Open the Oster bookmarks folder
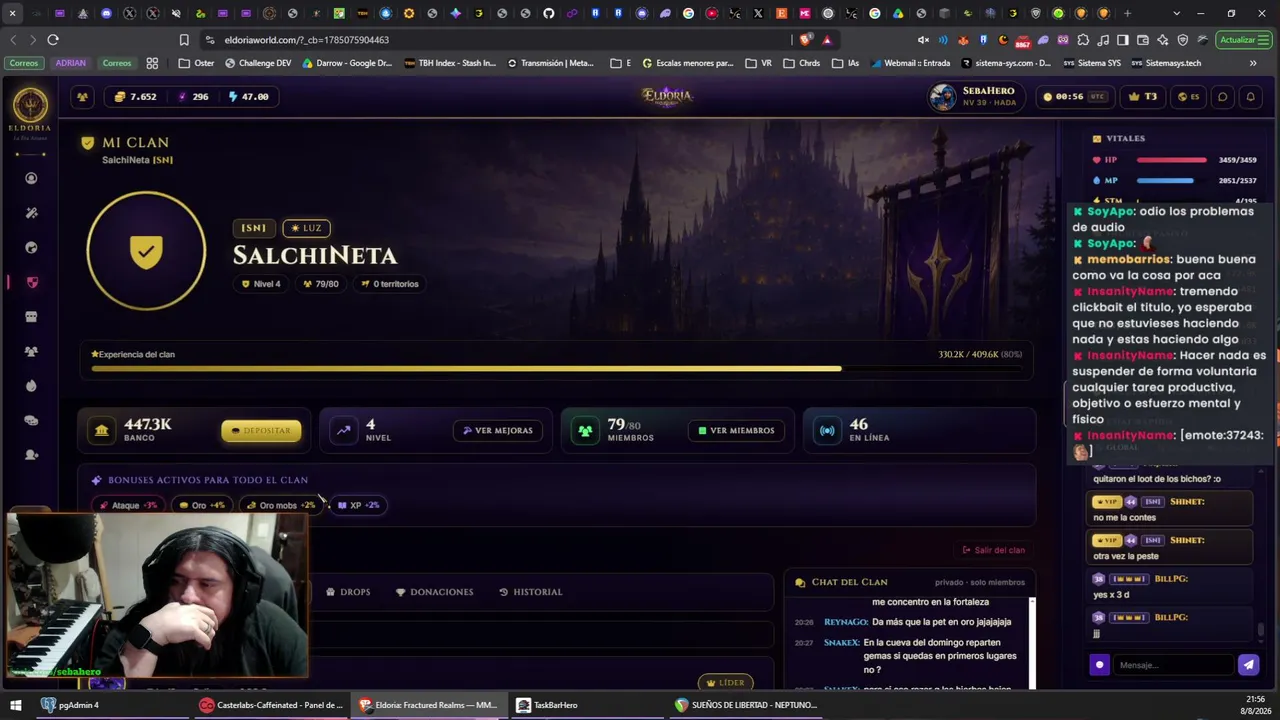Viewport: 1280px width, 720px height. [x=196, y=63]
